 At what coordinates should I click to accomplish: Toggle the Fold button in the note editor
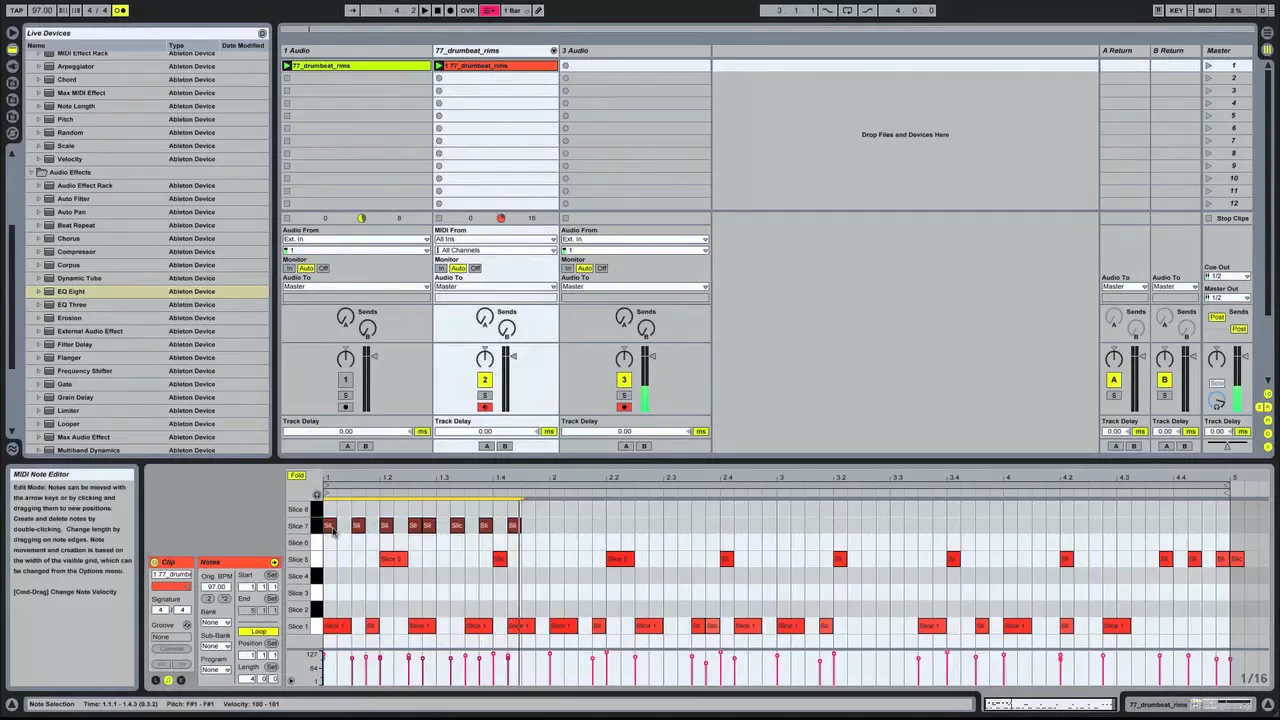coord(297,476)
